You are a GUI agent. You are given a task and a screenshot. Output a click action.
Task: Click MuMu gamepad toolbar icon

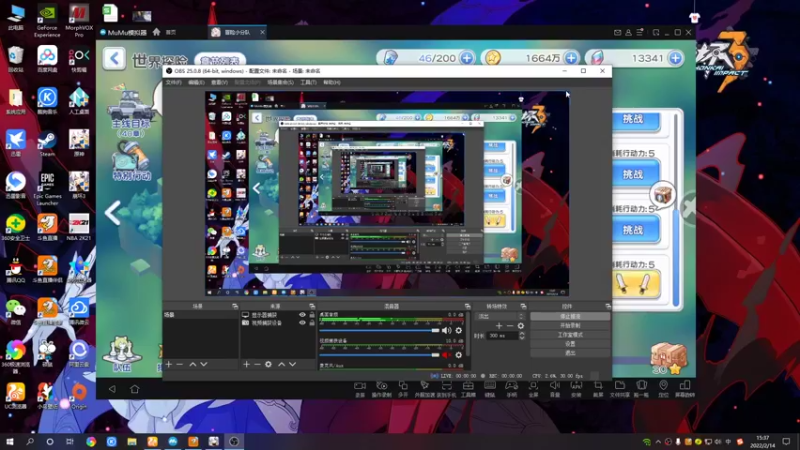pyautogui.click(x=511, y=388)
